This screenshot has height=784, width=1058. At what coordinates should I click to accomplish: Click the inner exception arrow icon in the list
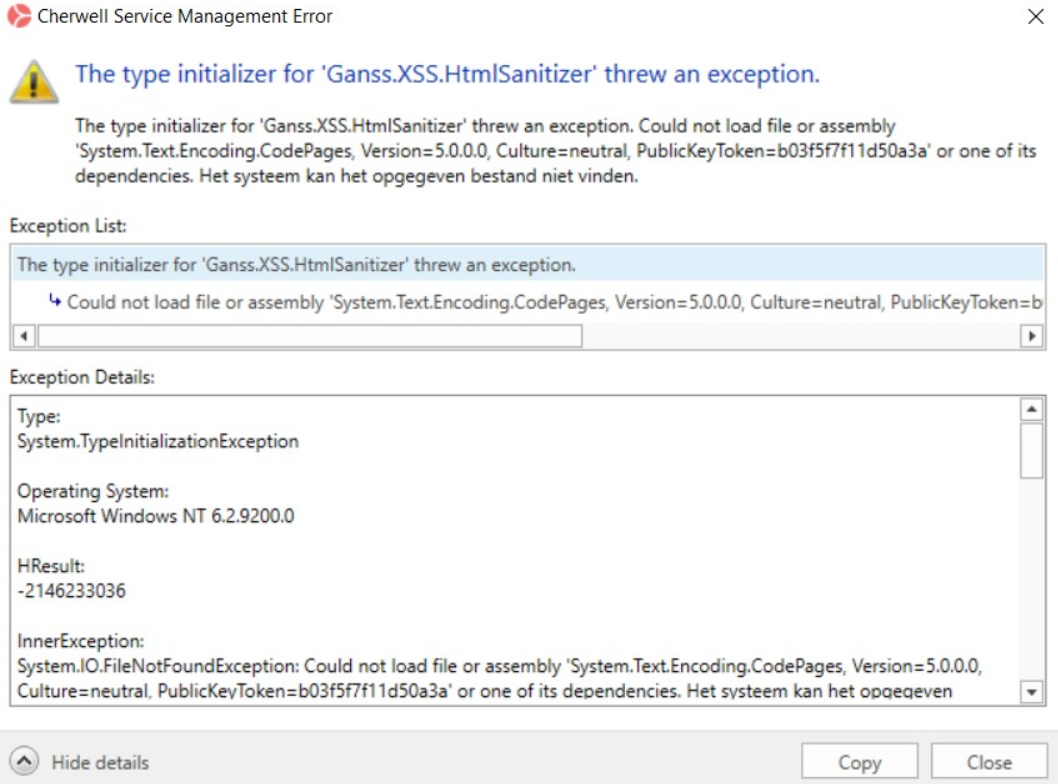click(55, 300)
